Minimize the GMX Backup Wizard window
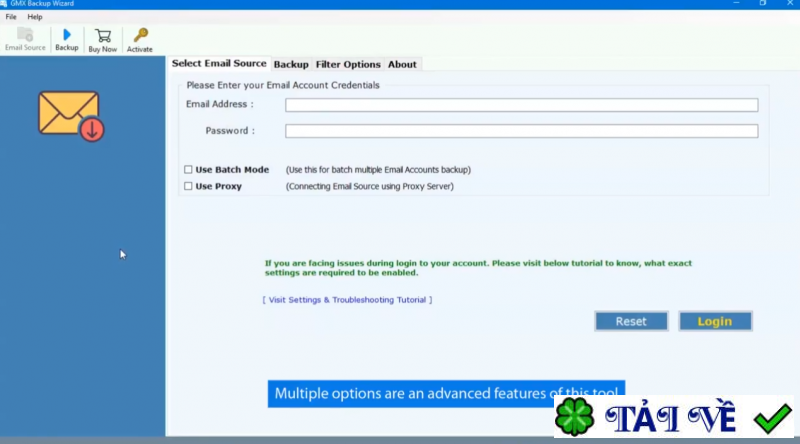The height and width of the screenshot is (444, 800). tap(736, 4)
